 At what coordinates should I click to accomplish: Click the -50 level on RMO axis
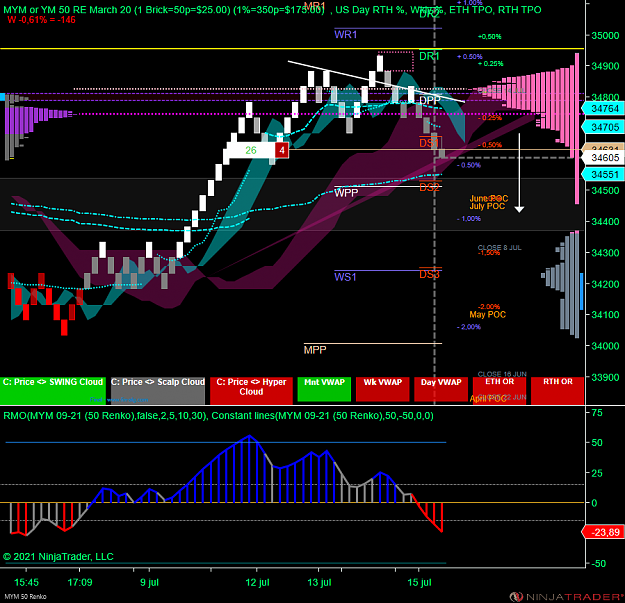click(599, 564)
